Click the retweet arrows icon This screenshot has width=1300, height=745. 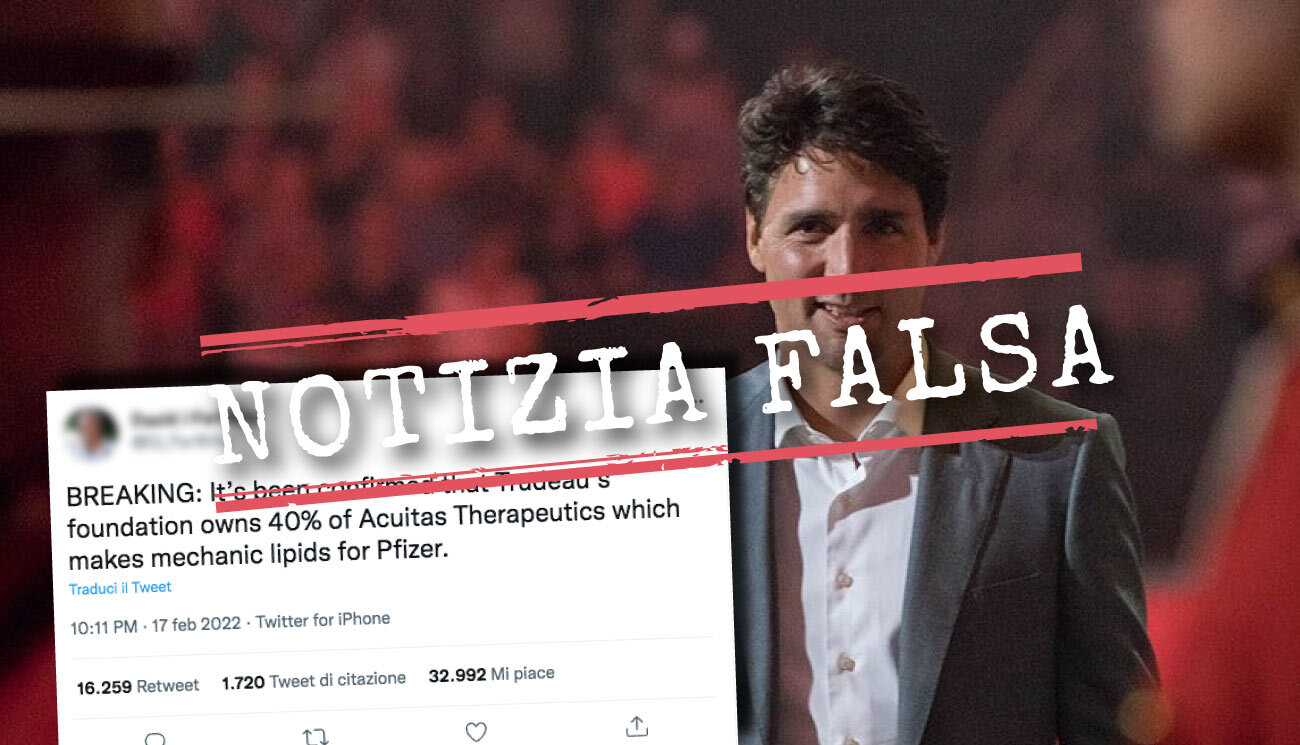316,736
